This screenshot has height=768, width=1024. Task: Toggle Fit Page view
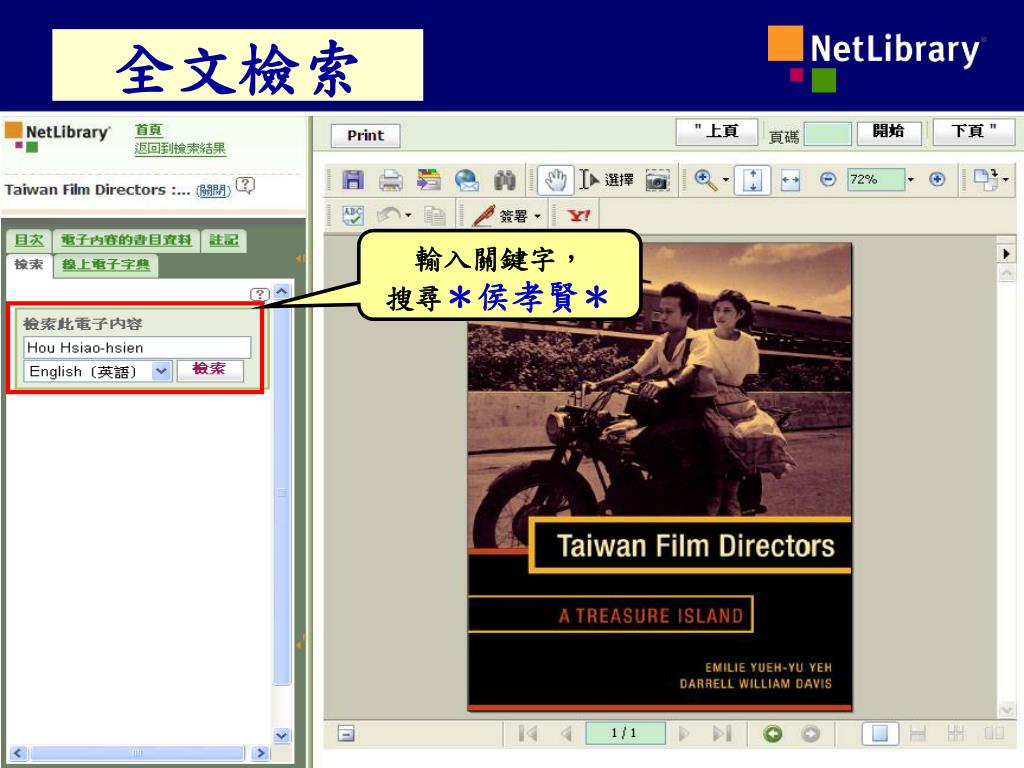click(753, 180)
